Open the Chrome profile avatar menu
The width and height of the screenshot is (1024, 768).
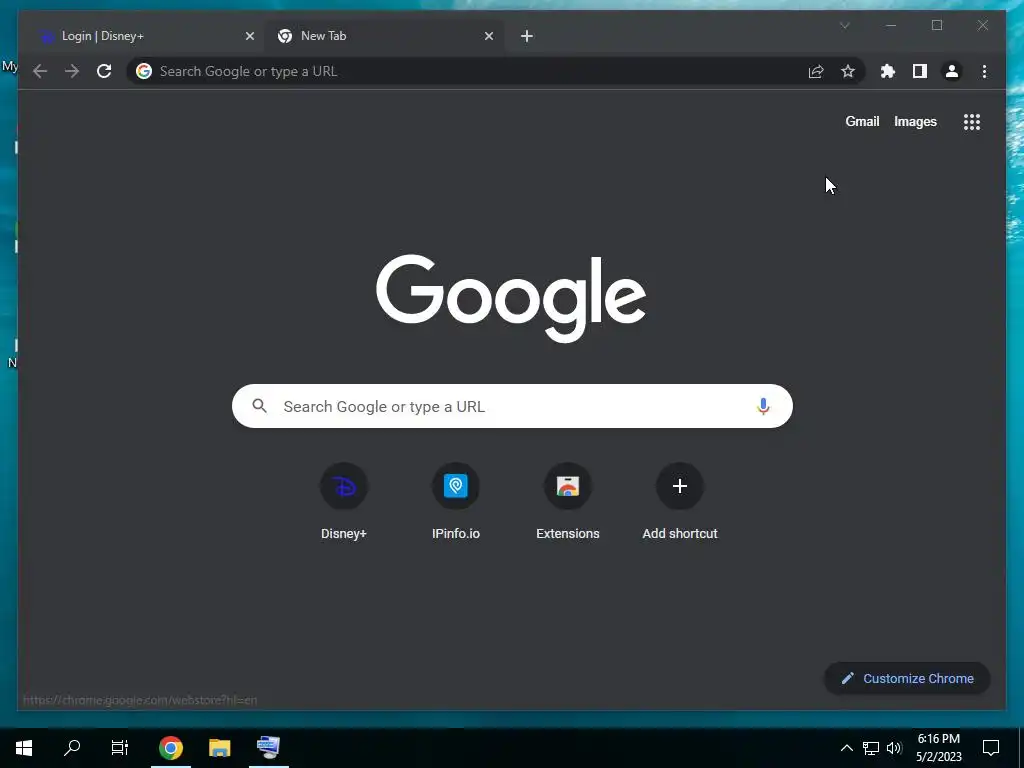coord(952,71)
